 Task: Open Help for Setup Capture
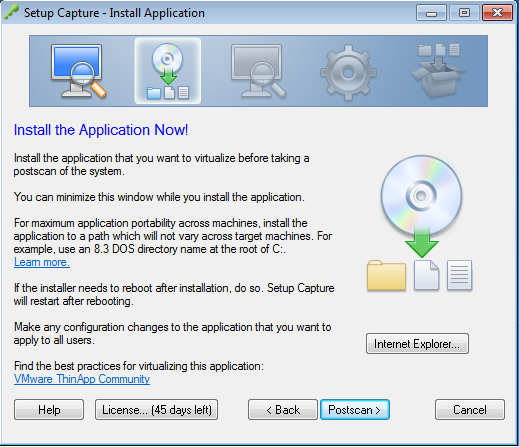pyautogui.click(x=49, y=410)
